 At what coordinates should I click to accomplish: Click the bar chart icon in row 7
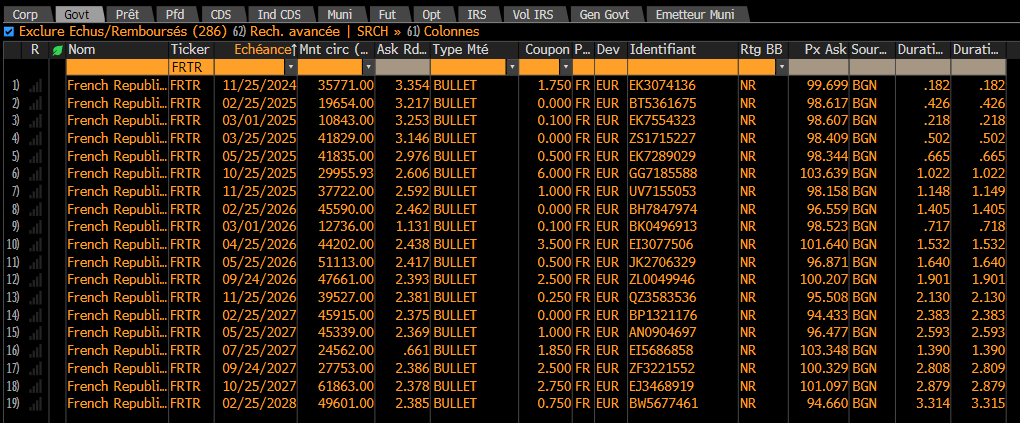coord(35,191)
